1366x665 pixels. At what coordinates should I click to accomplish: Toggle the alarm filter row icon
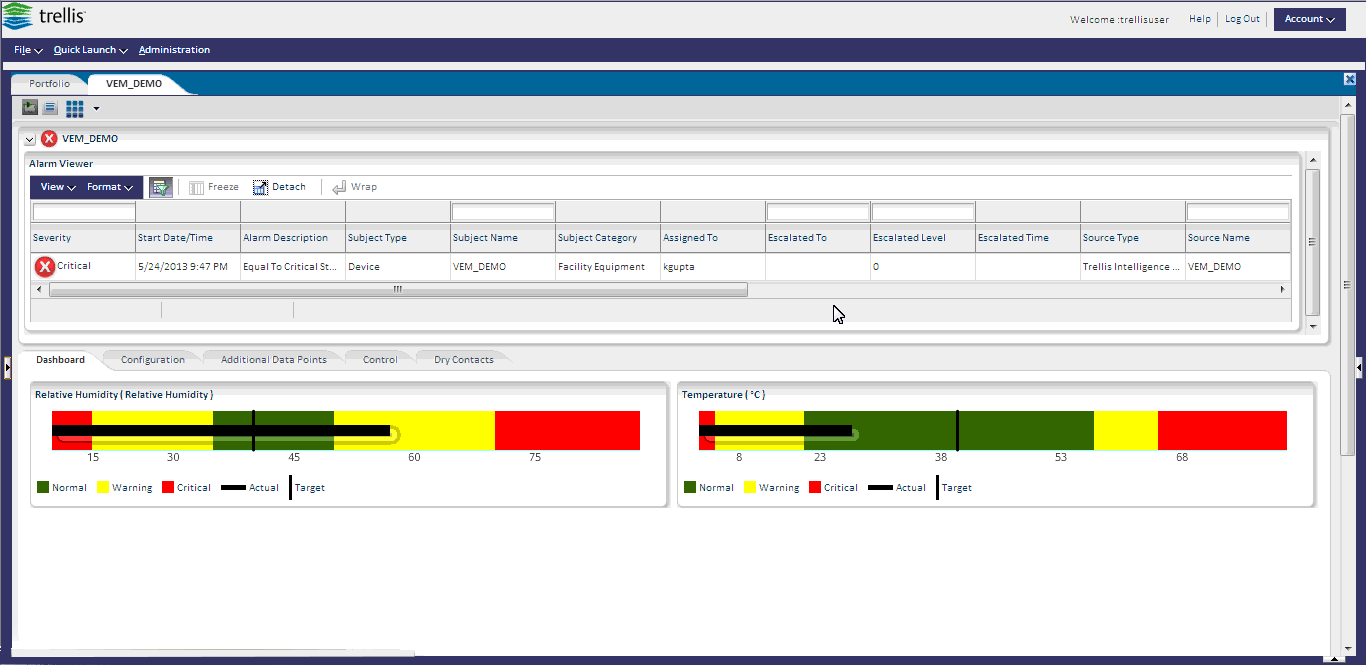click(160, 187)
